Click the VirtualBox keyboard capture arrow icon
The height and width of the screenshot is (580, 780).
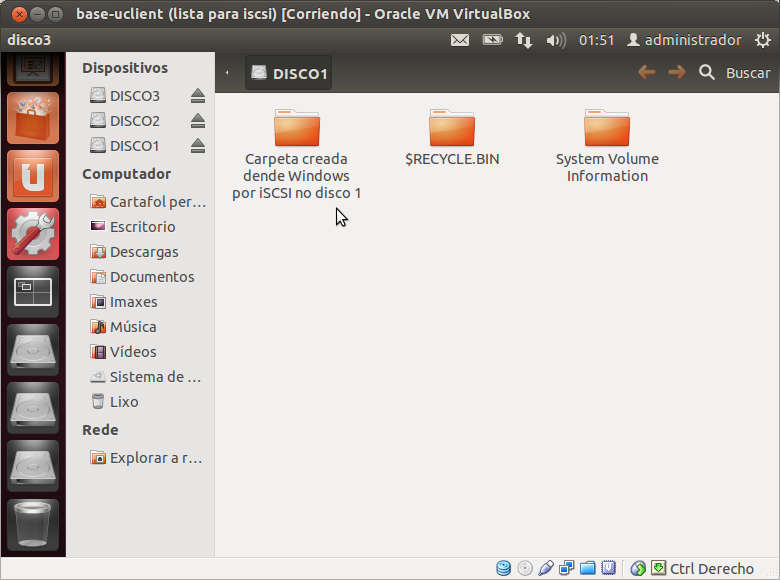click(659, 568)
